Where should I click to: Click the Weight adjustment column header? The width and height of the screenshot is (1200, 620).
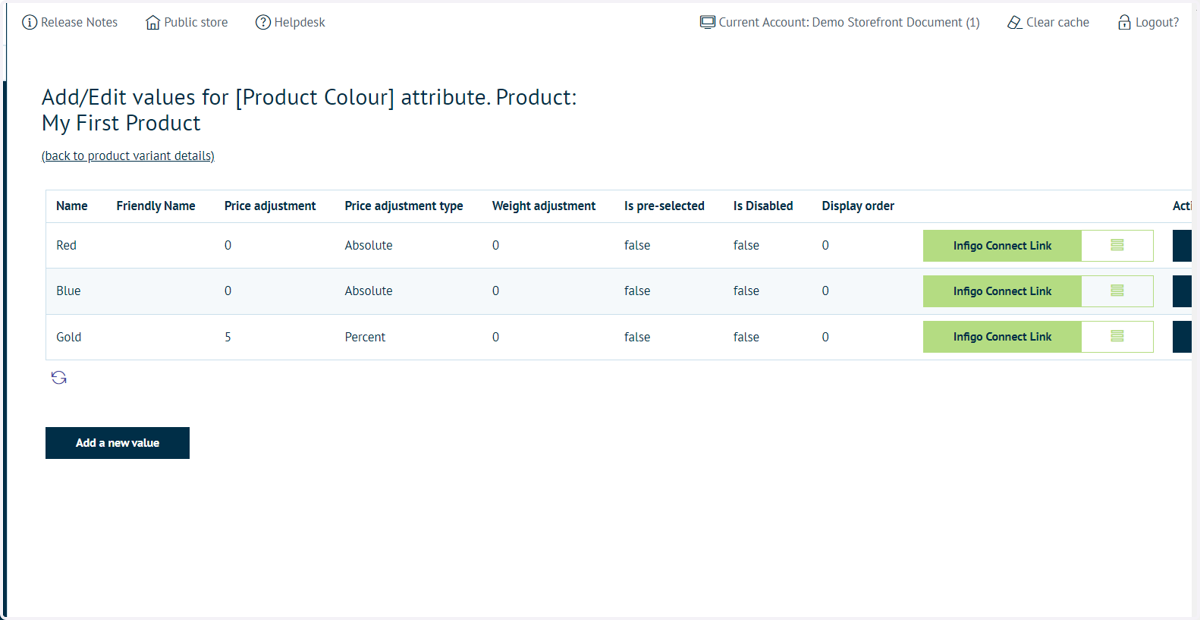click(x=544, y=206)
